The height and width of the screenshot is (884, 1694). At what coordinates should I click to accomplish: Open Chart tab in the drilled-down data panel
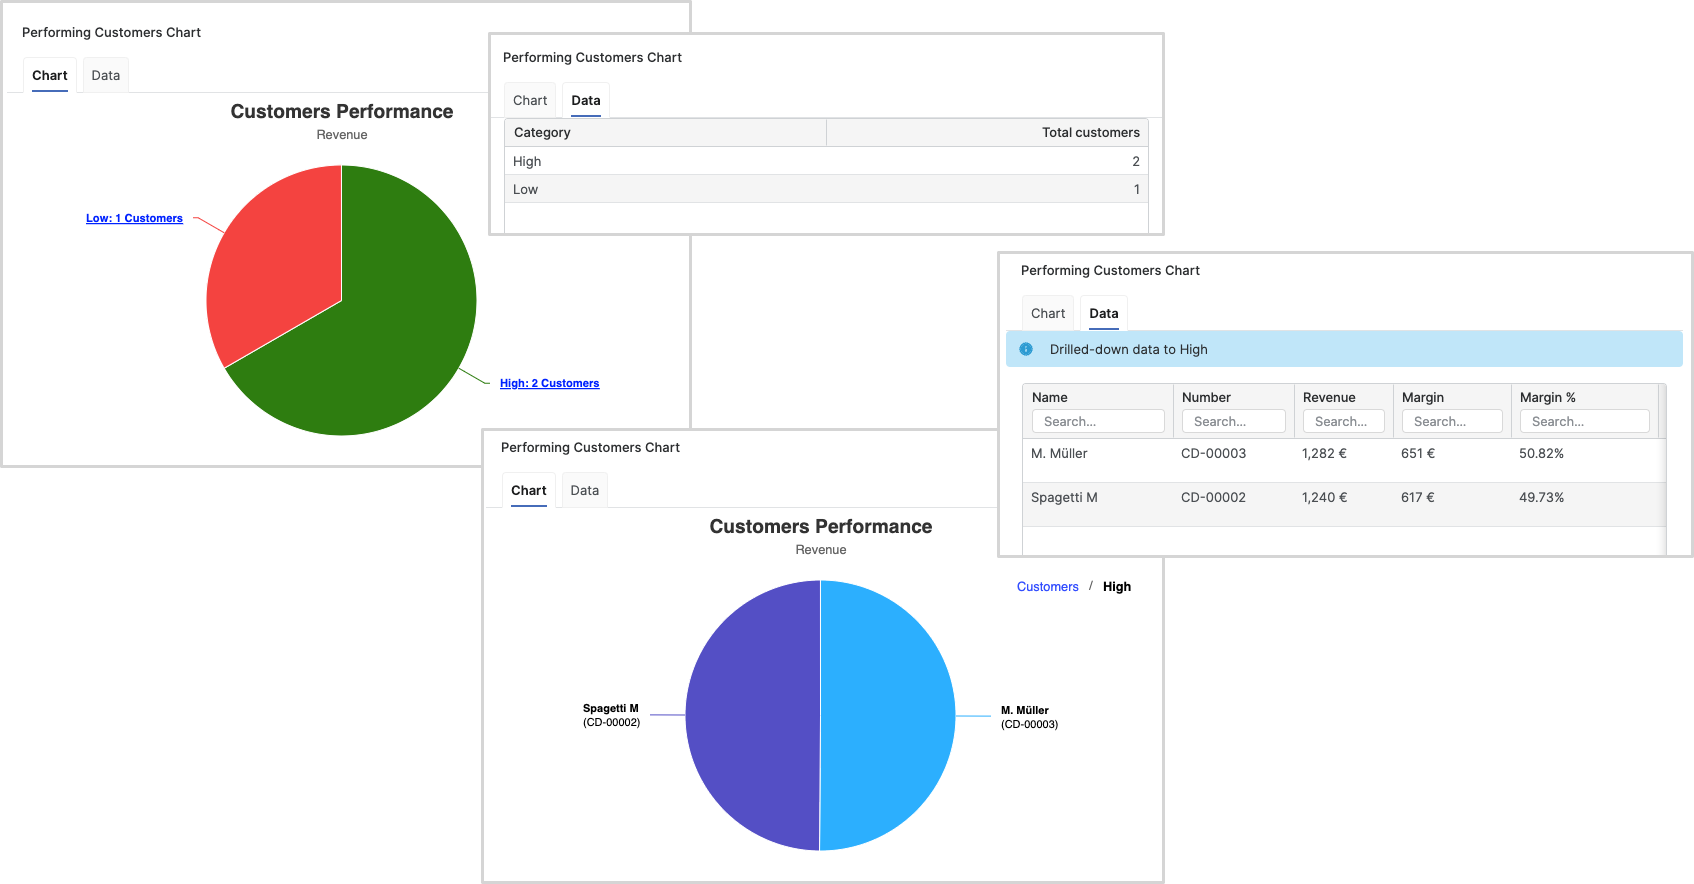pyautogui.click(x=1048, y=313)
